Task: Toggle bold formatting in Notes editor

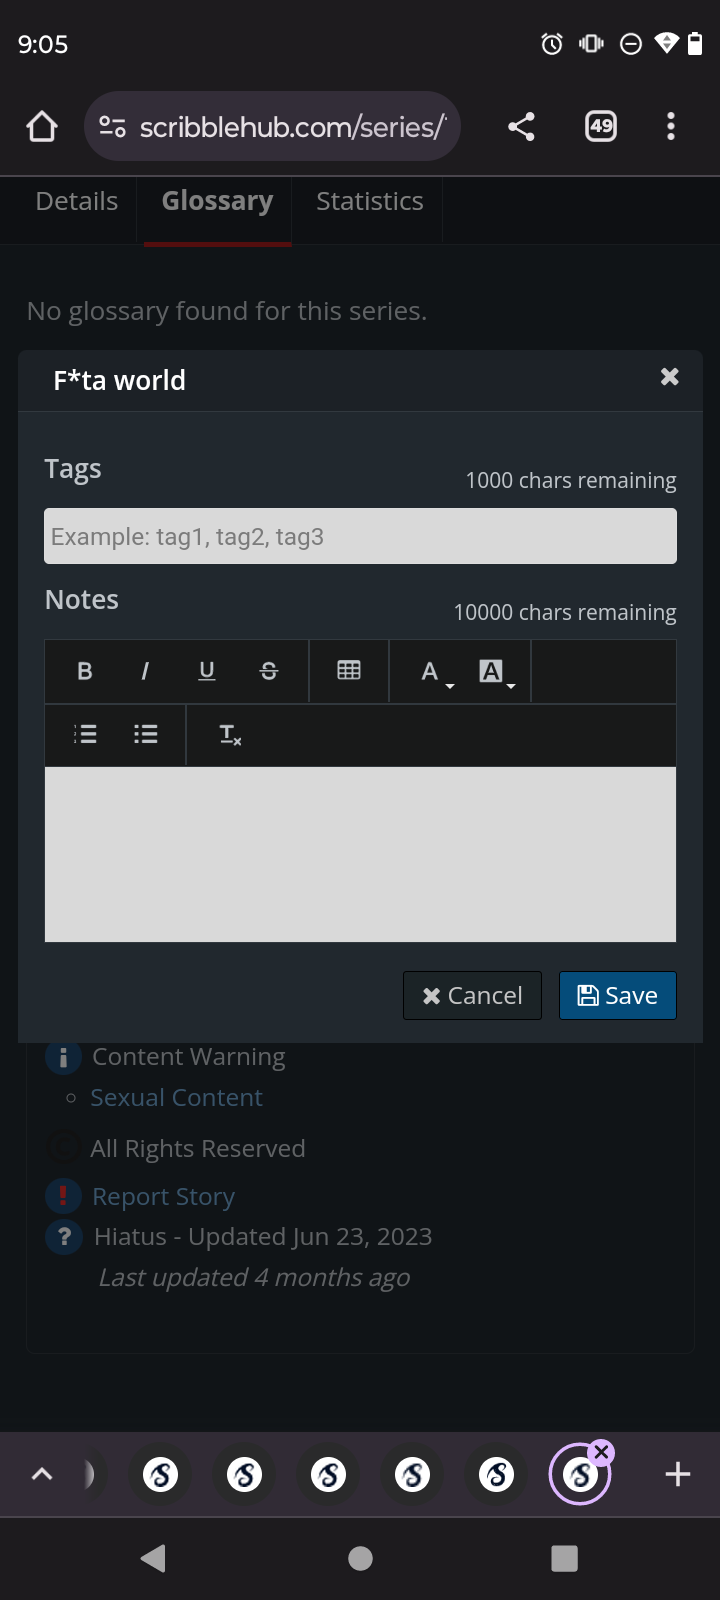Action: pos(85,671)
